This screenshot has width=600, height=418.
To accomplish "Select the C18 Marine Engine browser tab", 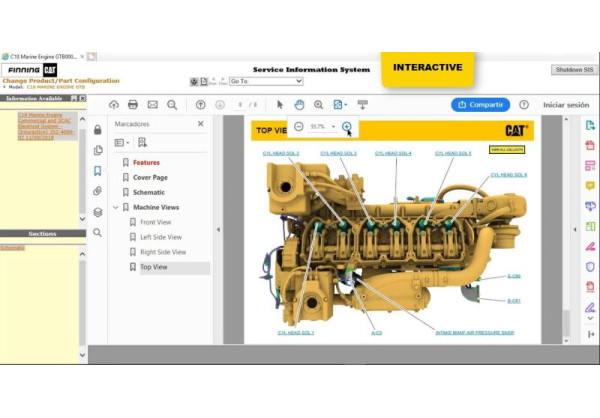I will click(43, 56).
